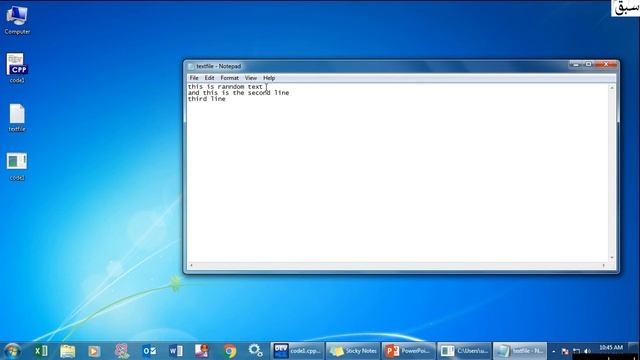Viewport: 640px width, 360px height.
Task: Click the pink flower icon in taskbar
Action: [122, 351]
